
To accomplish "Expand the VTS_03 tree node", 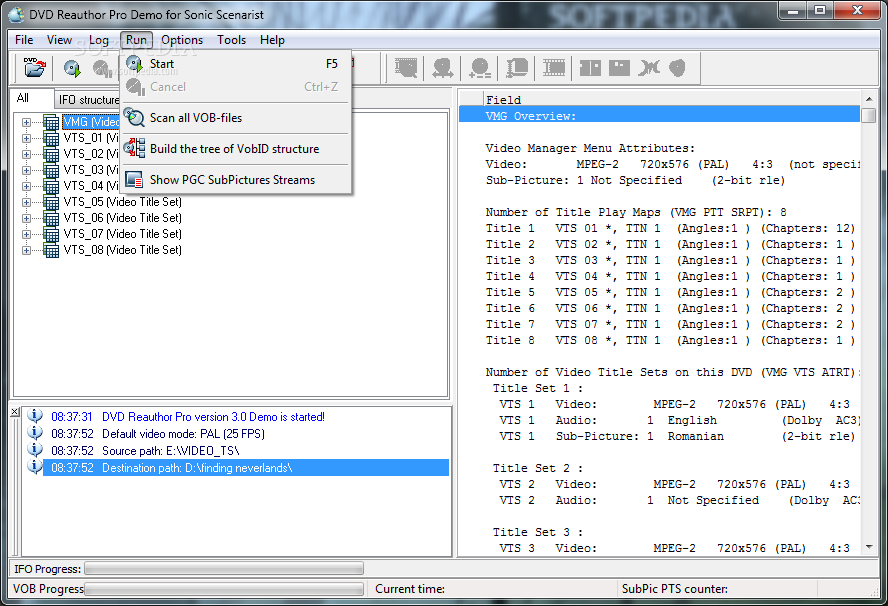I will pyautogui.click(x=26, y=170).
